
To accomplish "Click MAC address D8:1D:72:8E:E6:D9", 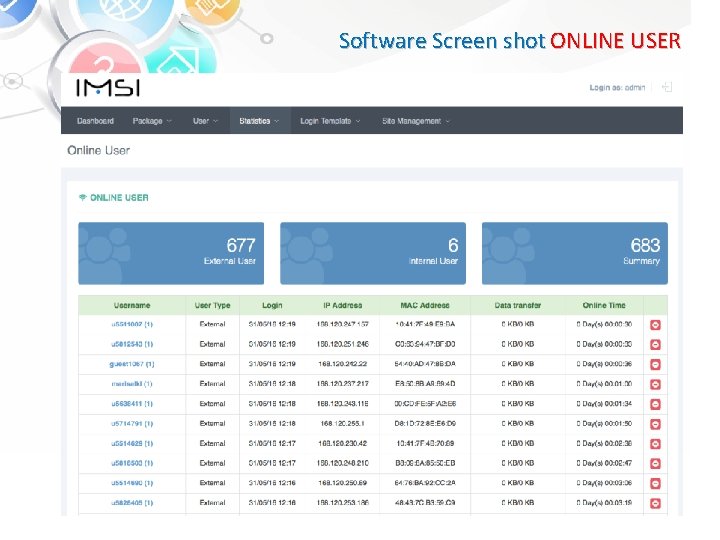I will pos(425,423).
